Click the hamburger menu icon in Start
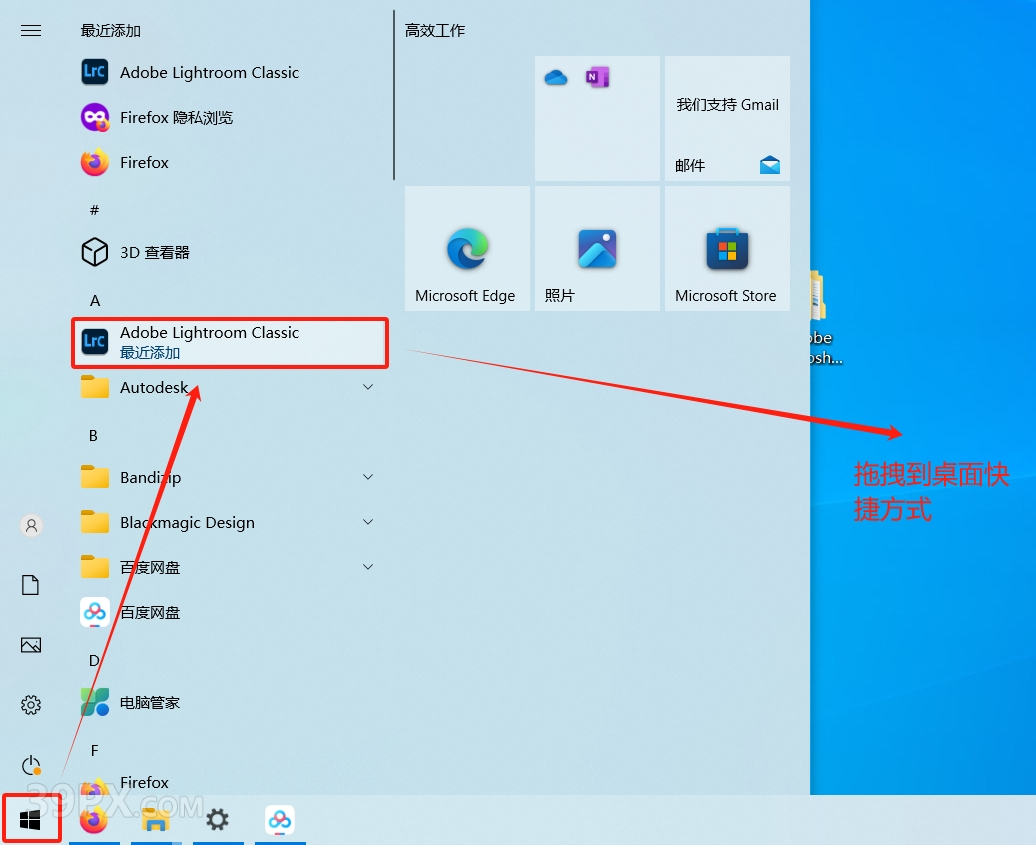 31,30
